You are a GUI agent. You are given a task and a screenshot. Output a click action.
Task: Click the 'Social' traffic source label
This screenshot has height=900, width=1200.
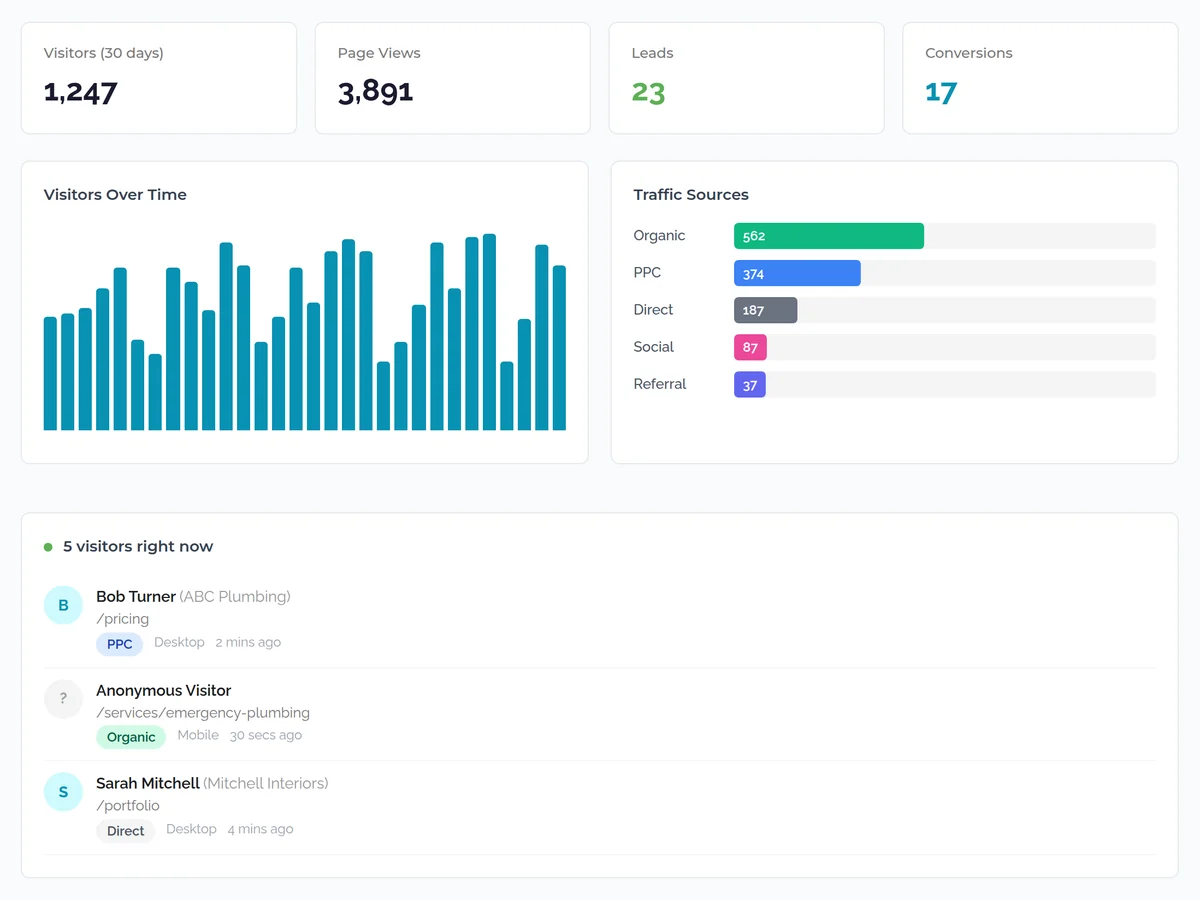pyautogui.click(x=653, y=347)
